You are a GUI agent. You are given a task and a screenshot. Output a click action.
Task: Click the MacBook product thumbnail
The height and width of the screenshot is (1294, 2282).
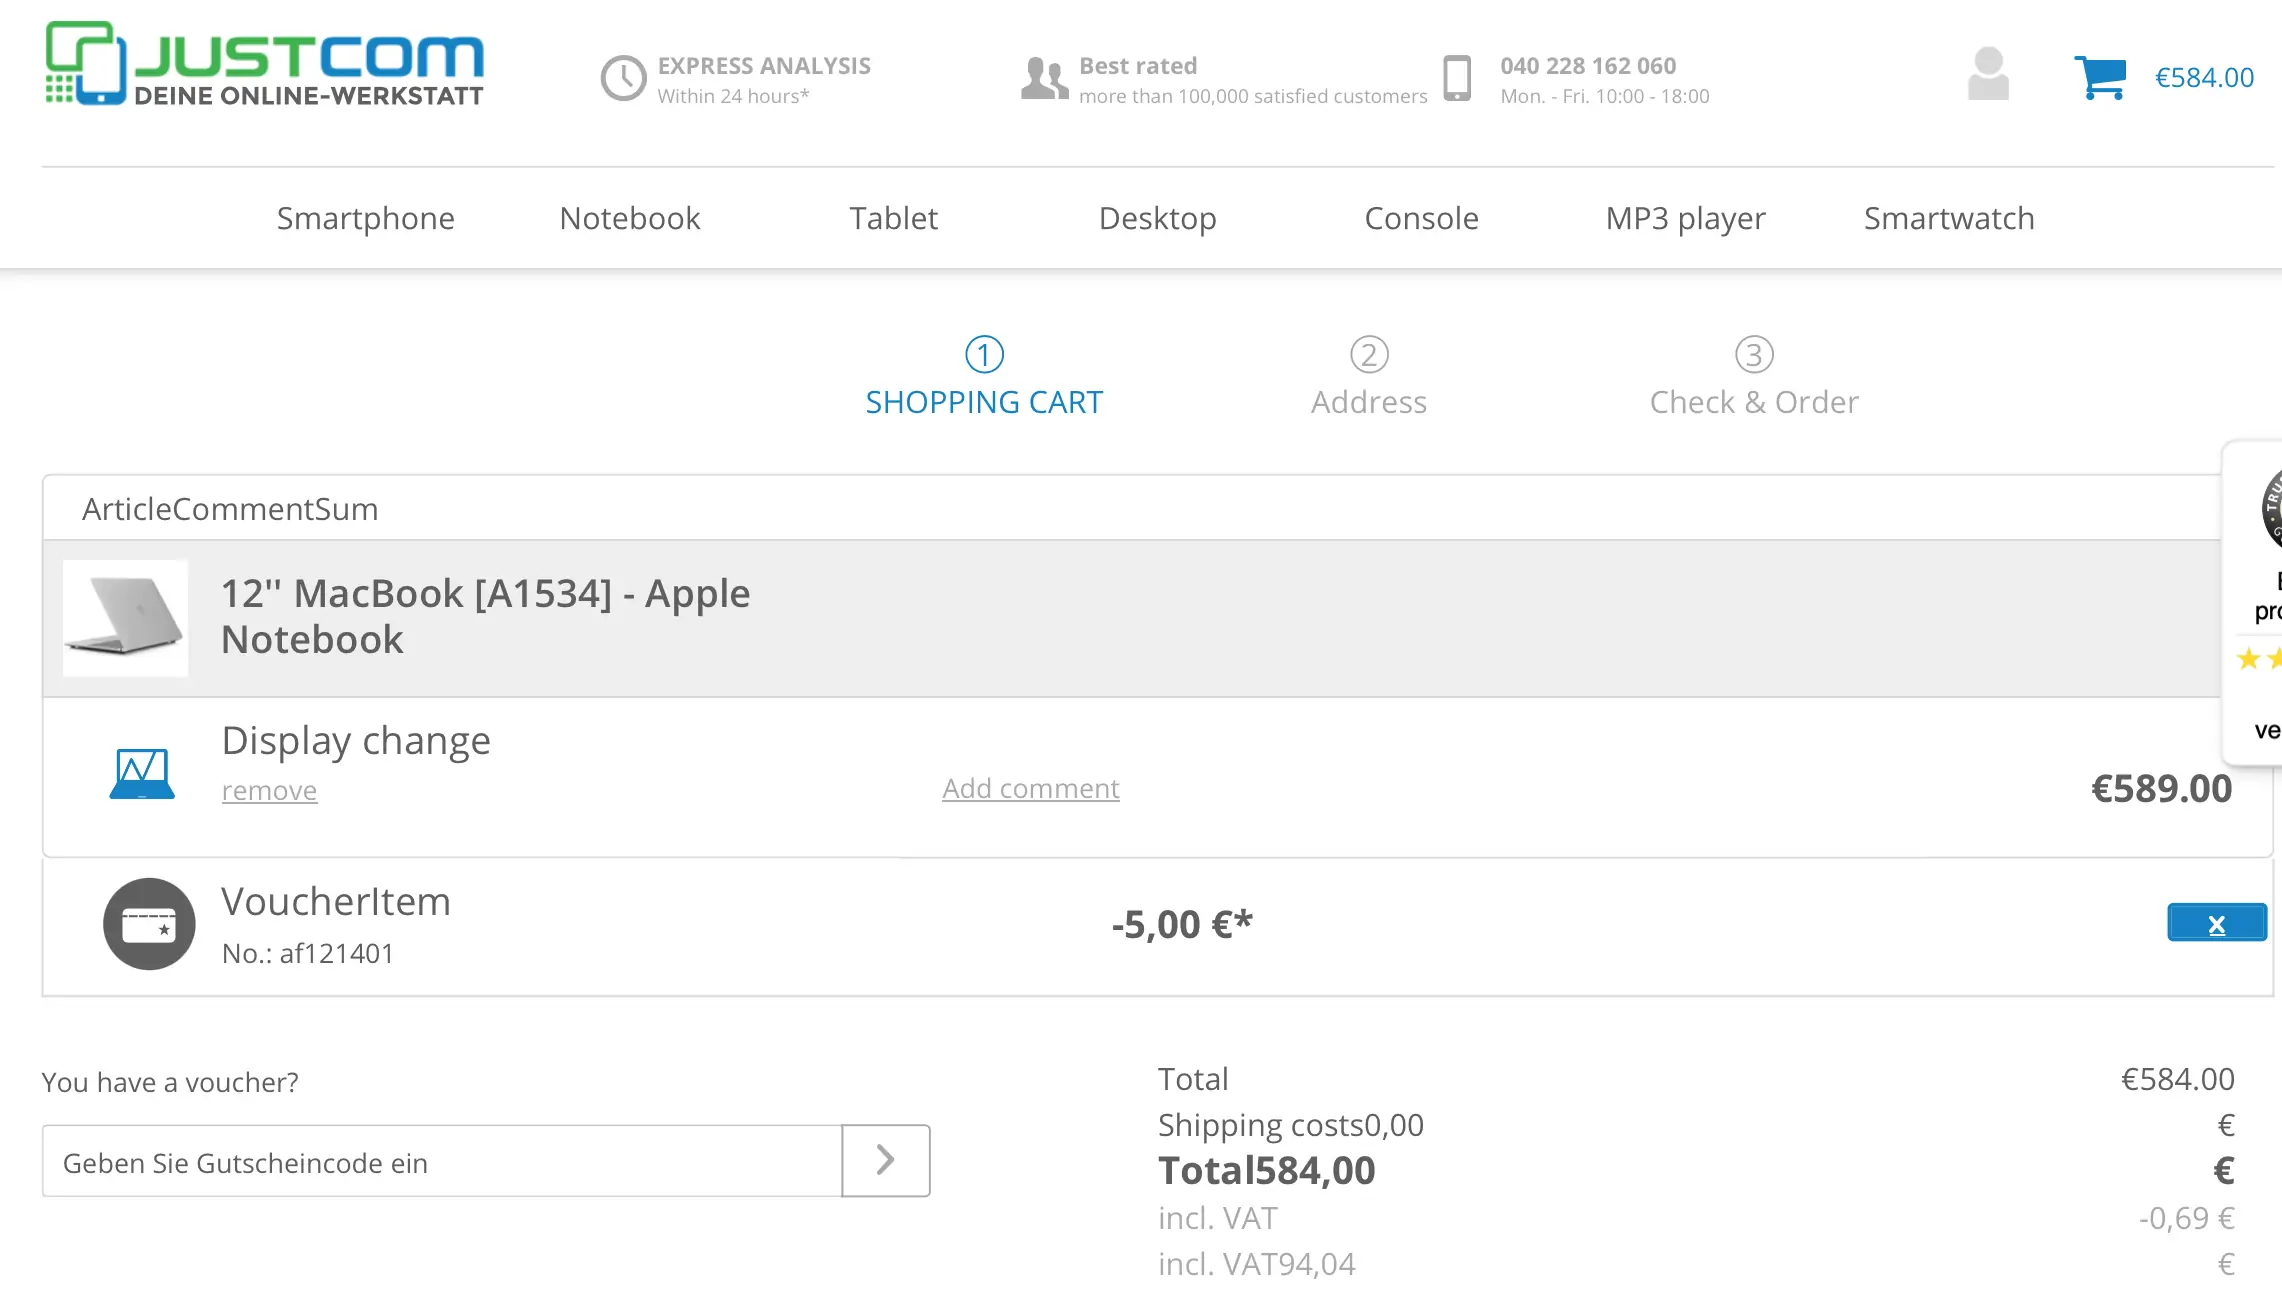[125, 618]
